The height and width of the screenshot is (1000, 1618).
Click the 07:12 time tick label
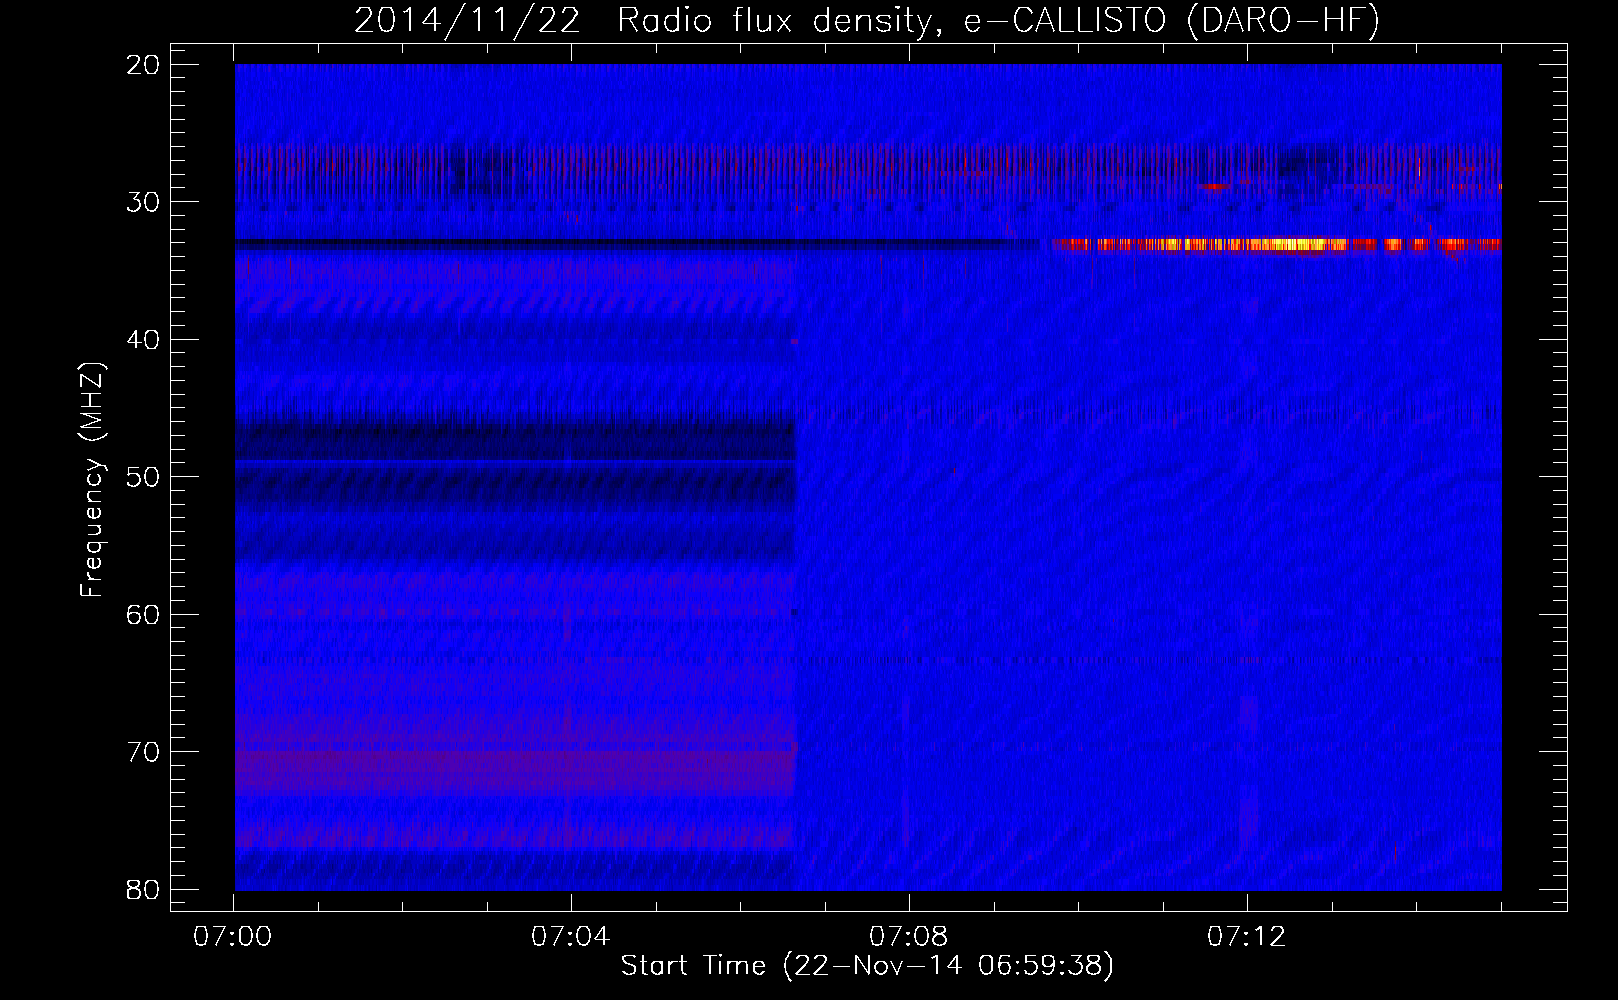[x=1246, y=937]
